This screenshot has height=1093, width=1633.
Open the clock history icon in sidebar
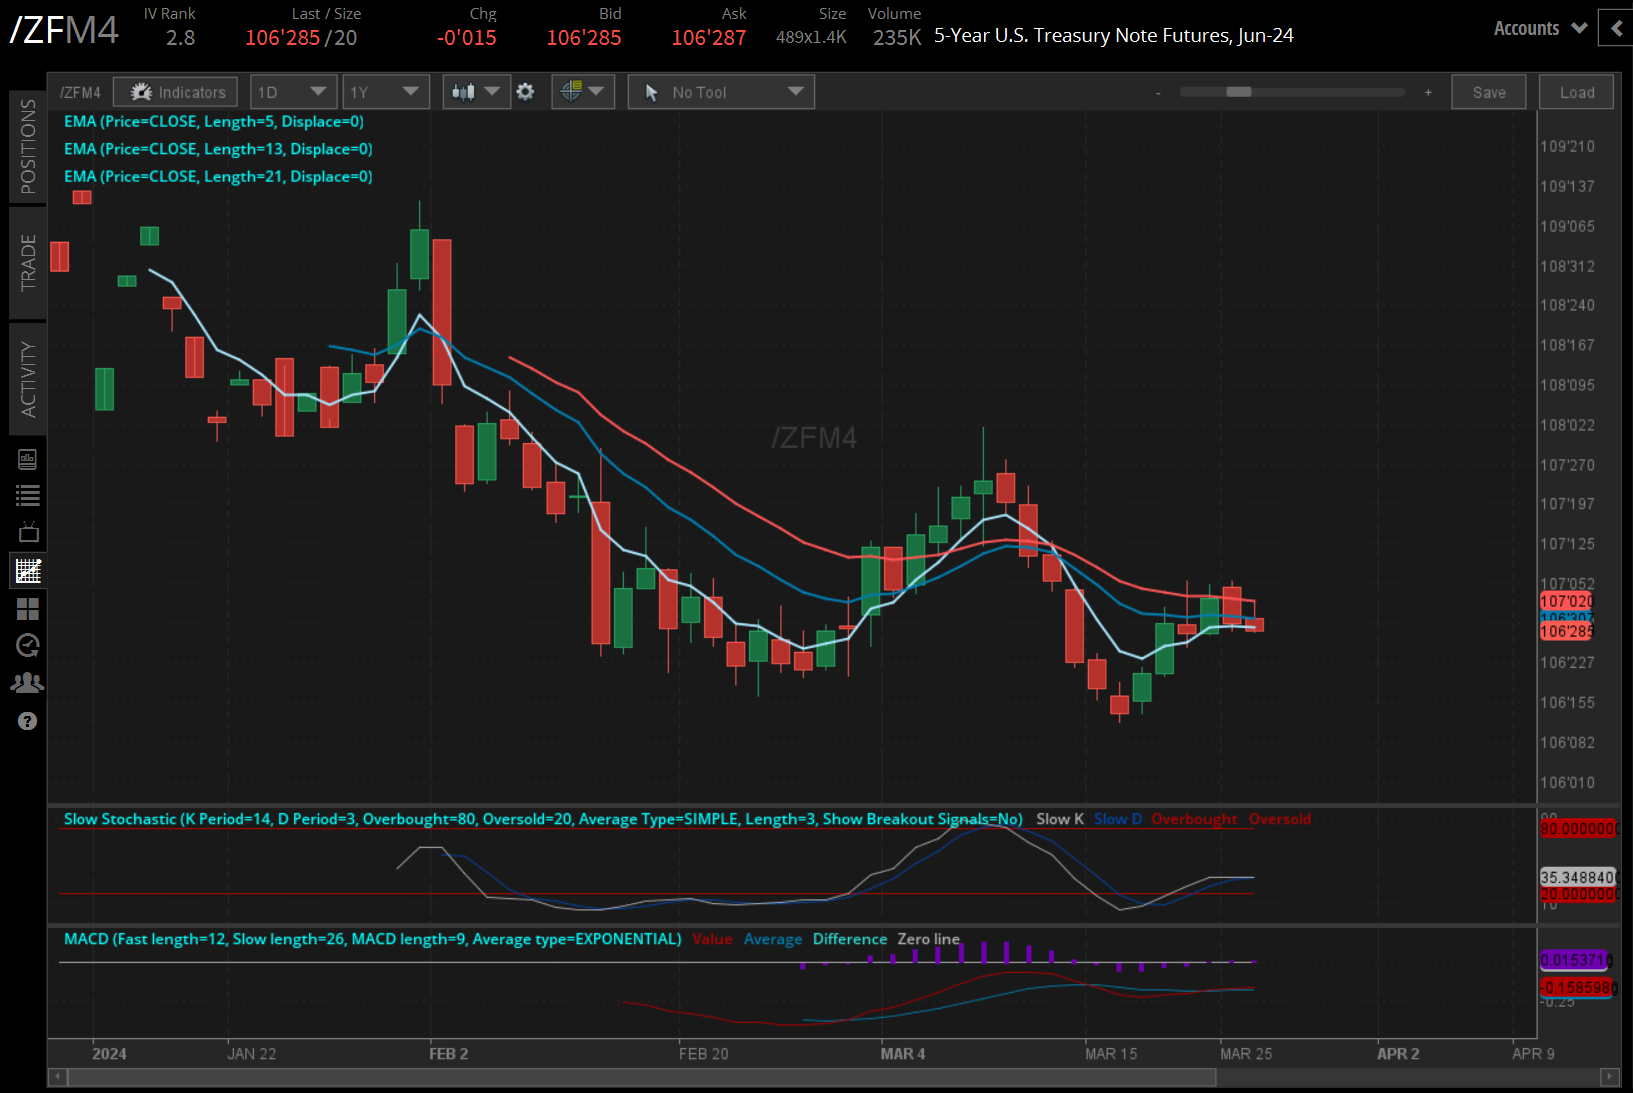(28, 645)
